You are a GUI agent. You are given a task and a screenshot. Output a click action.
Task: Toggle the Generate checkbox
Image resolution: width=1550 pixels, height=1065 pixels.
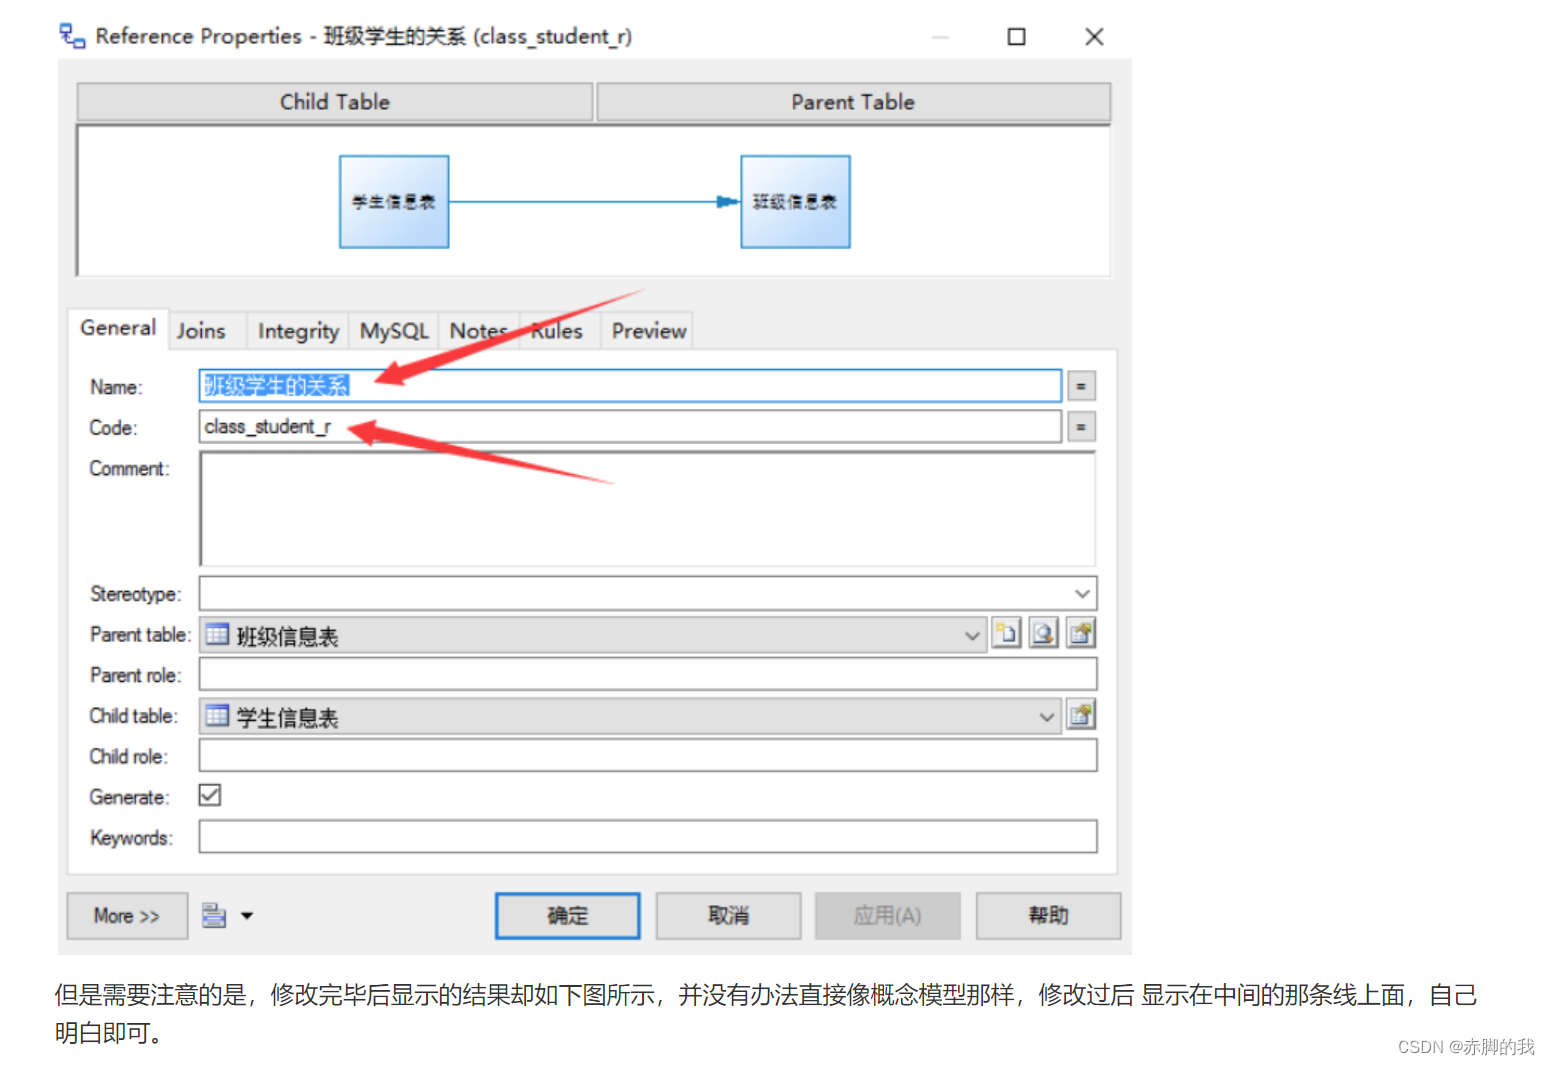(x=210, y=795)
